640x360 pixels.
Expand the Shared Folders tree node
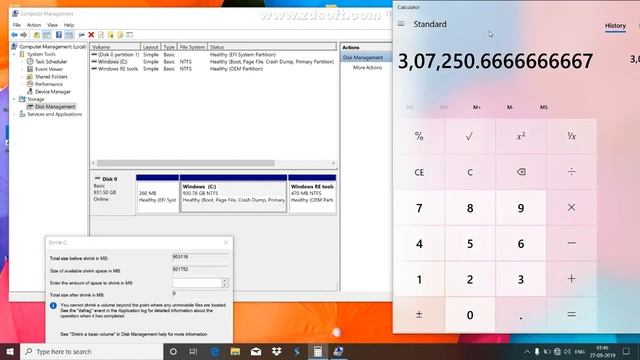pos(22,77)
